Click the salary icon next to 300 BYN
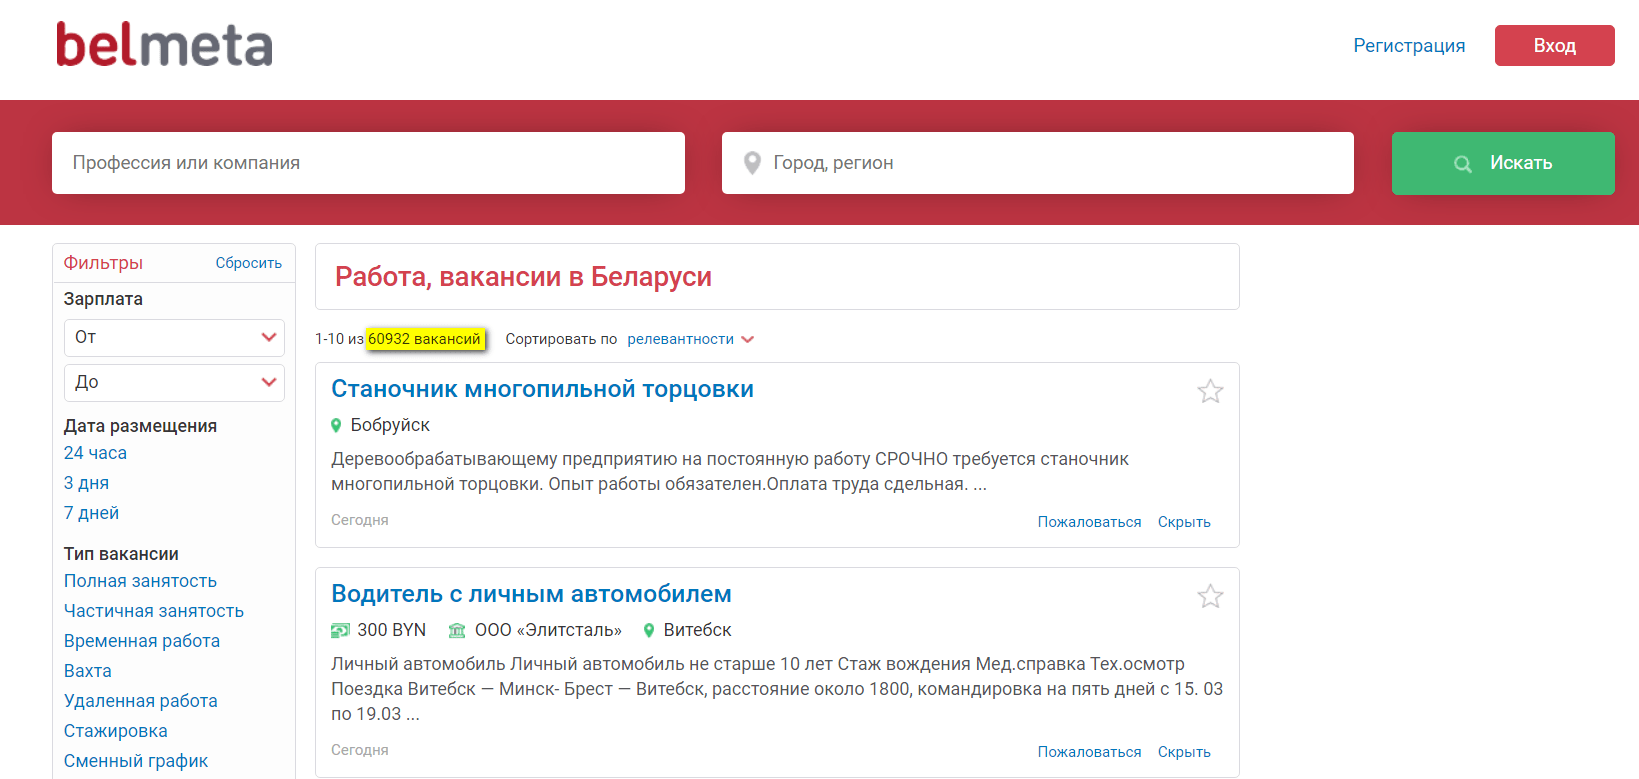Screen dimensions: 1639x779 [340, 630]
